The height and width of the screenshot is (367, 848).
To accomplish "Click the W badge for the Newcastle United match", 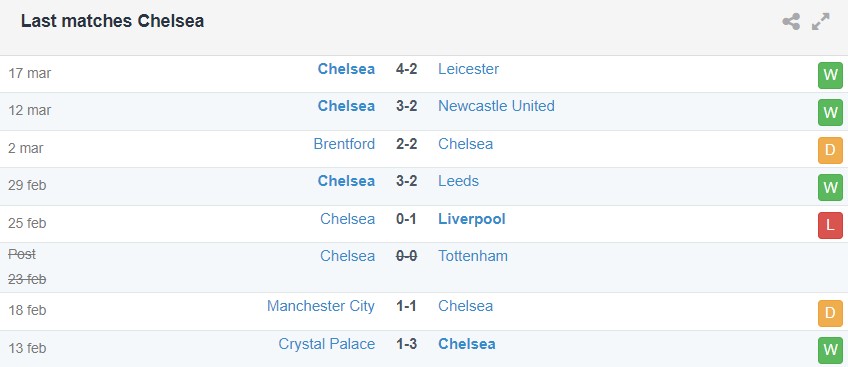I will [x=830, y=113].
